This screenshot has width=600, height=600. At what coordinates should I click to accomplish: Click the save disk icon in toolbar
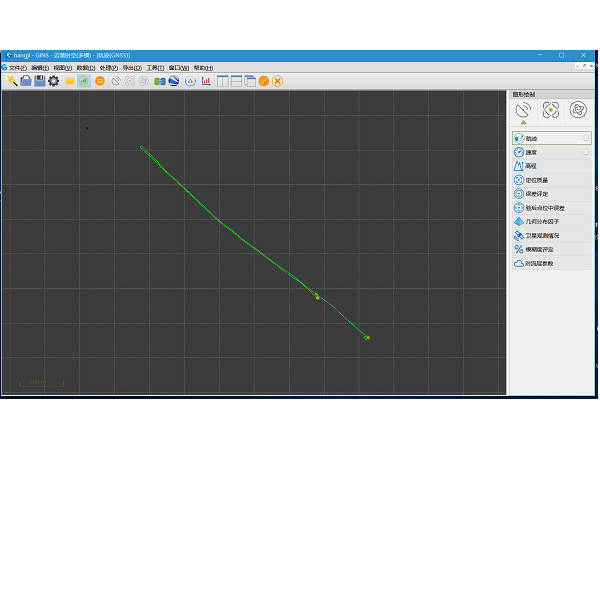[x=39, y=81]
